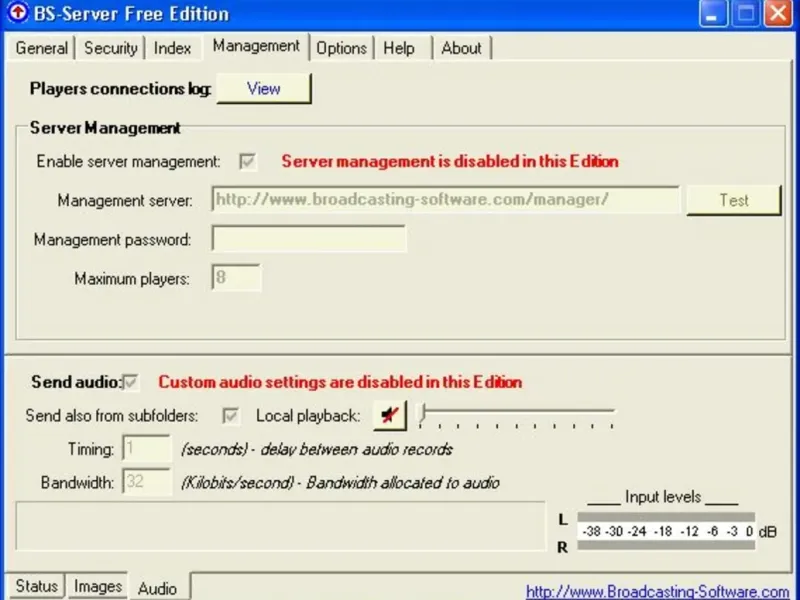Viewport: 800px width, 600px height.
Task: Close the BS-Server Free Edition window
Action: (778, 14)
